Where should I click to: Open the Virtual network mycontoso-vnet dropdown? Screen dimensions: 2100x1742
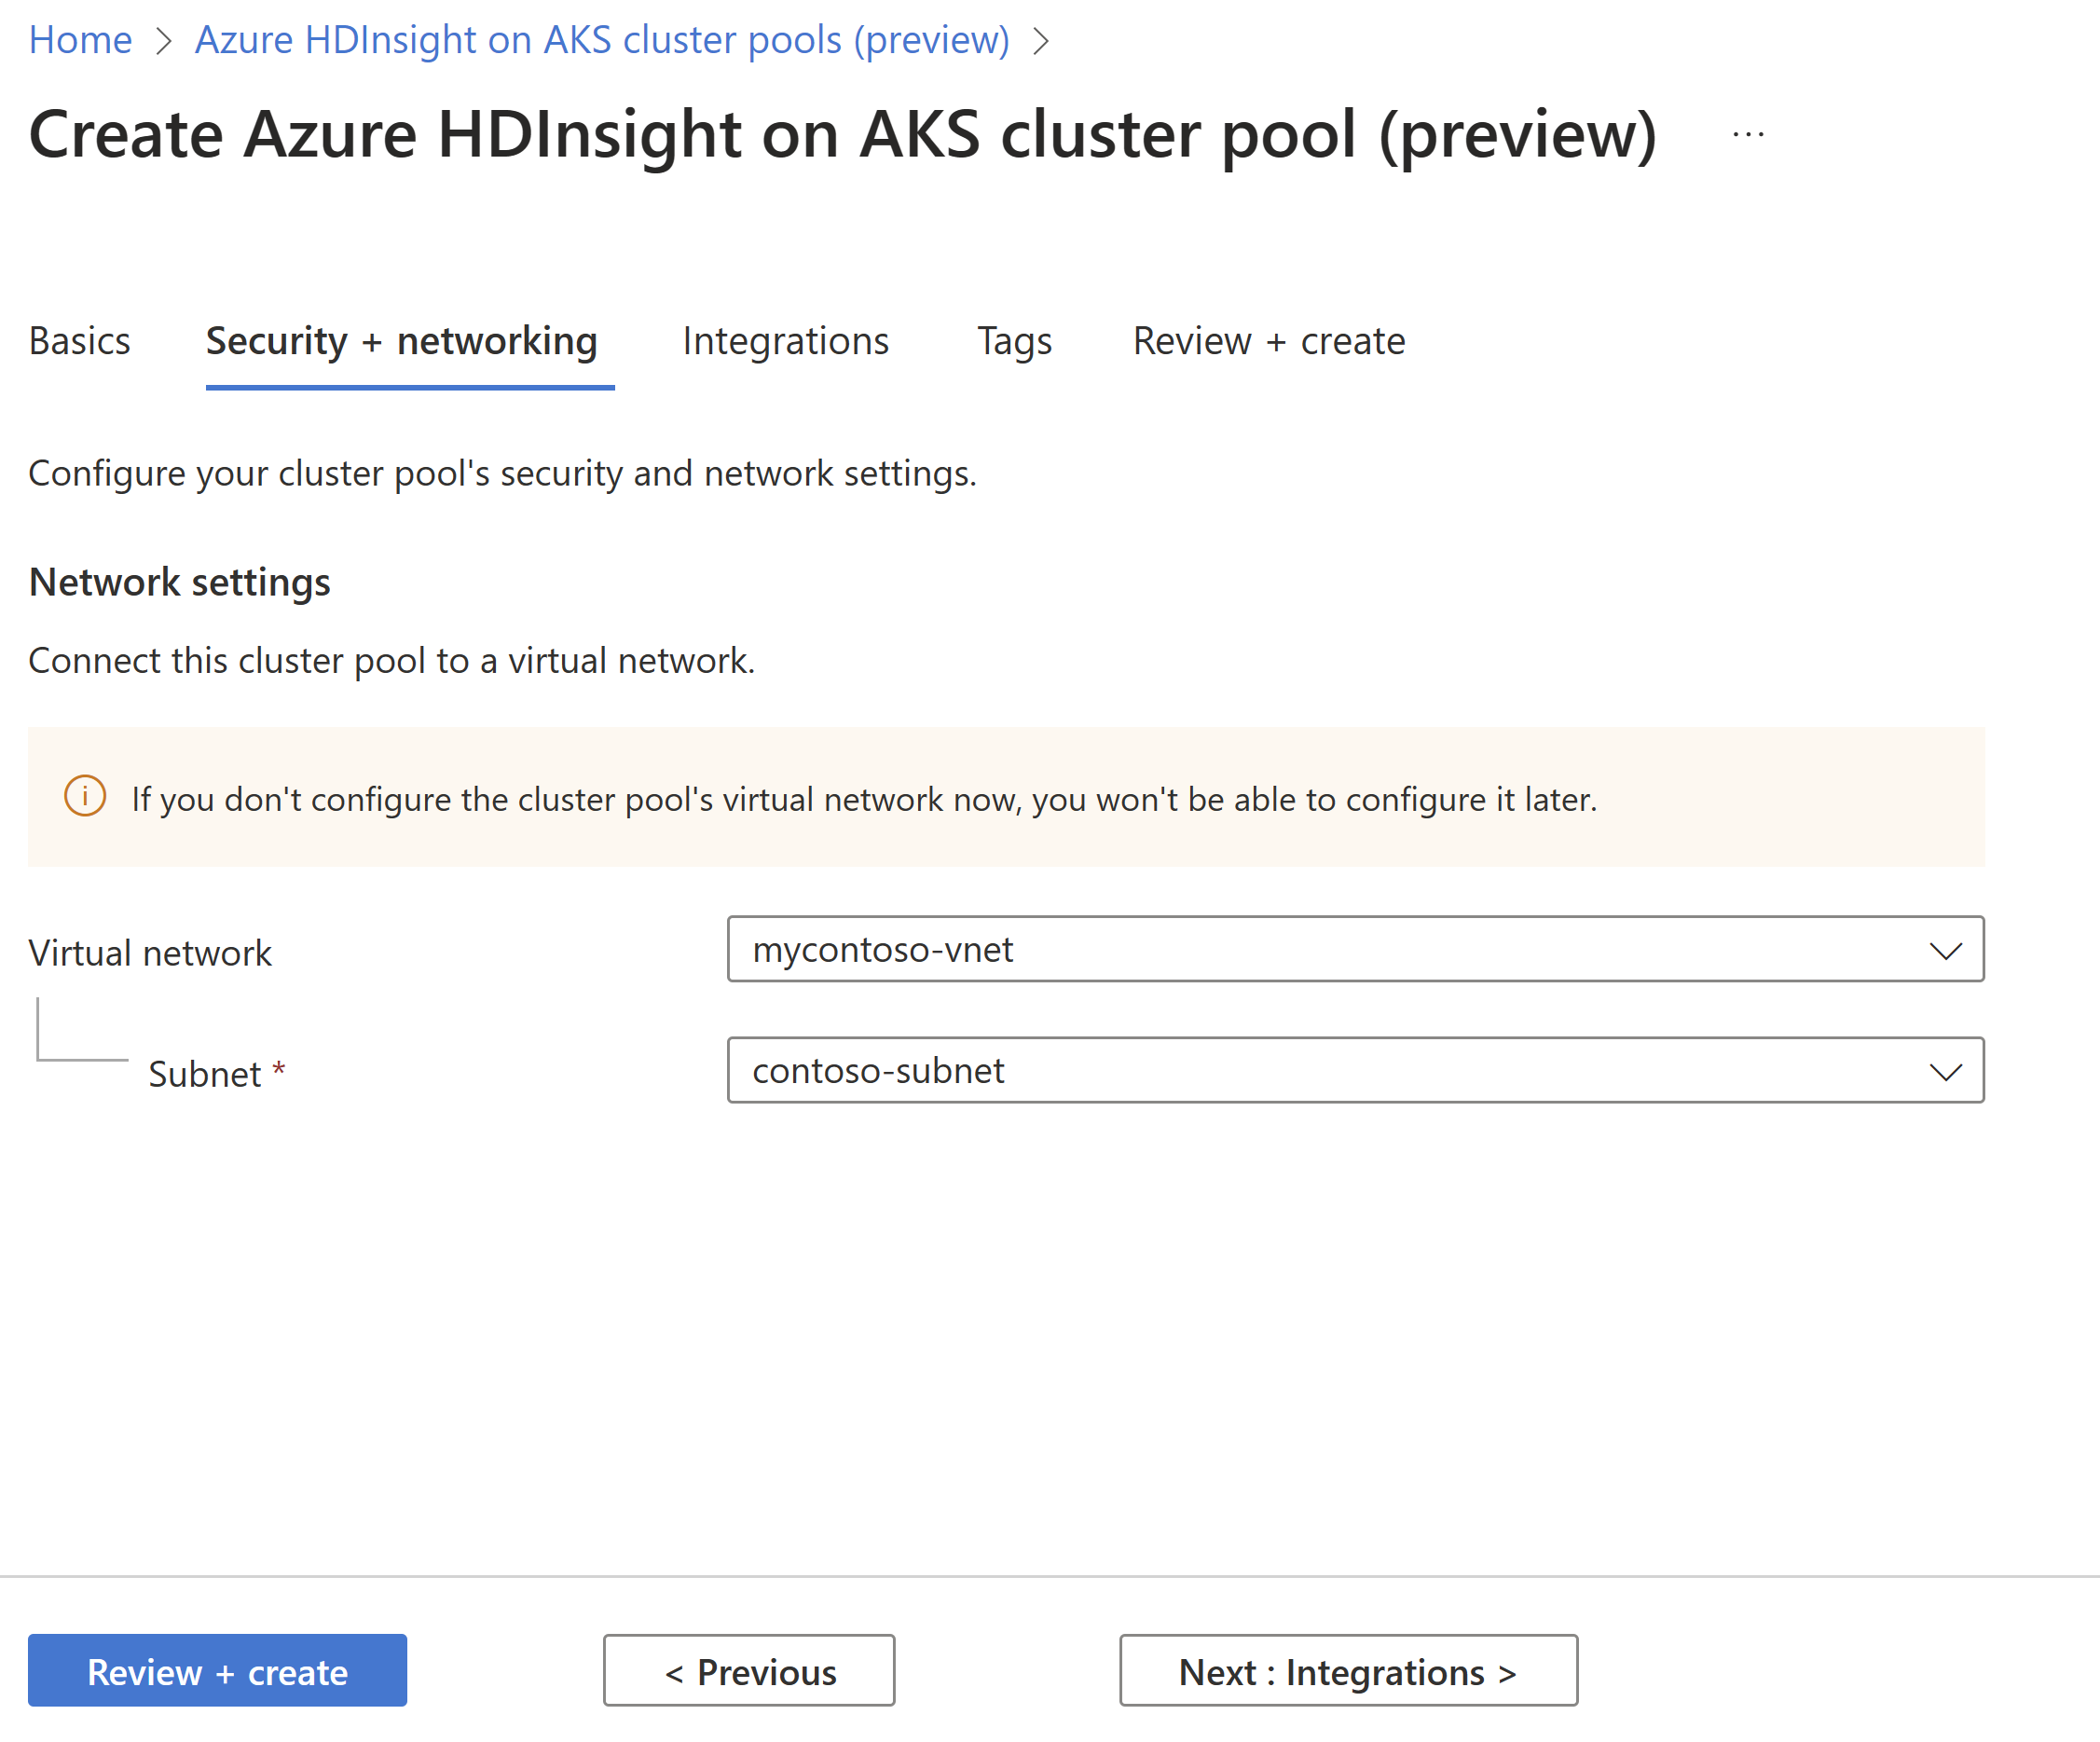1300,949
